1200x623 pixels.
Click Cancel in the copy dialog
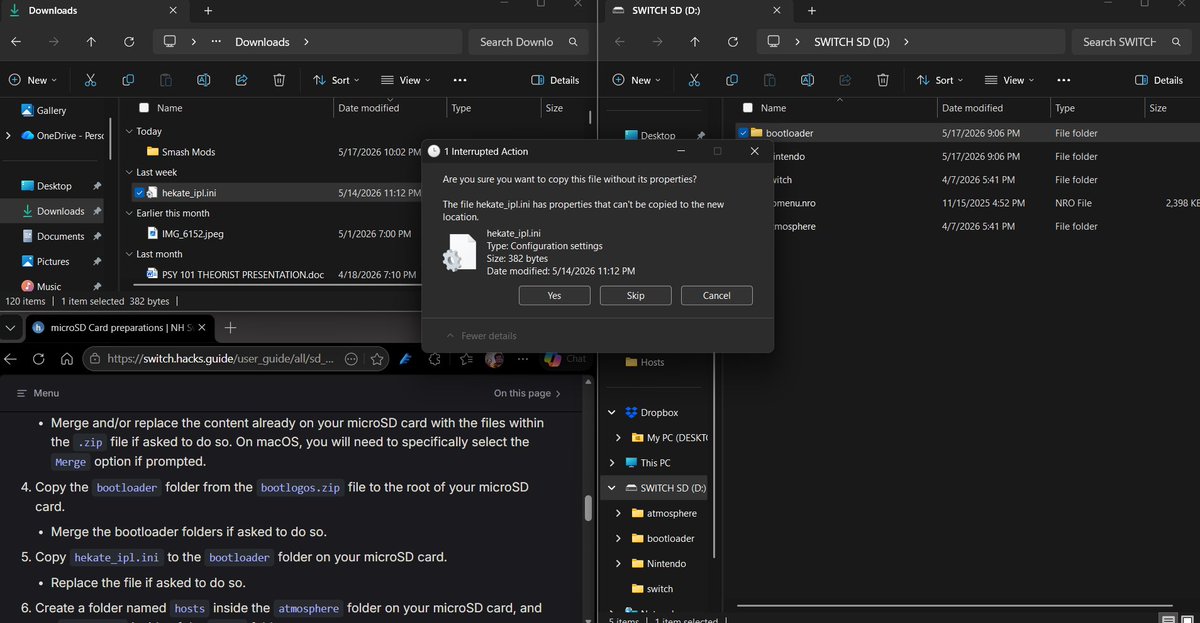pos(716,295)
